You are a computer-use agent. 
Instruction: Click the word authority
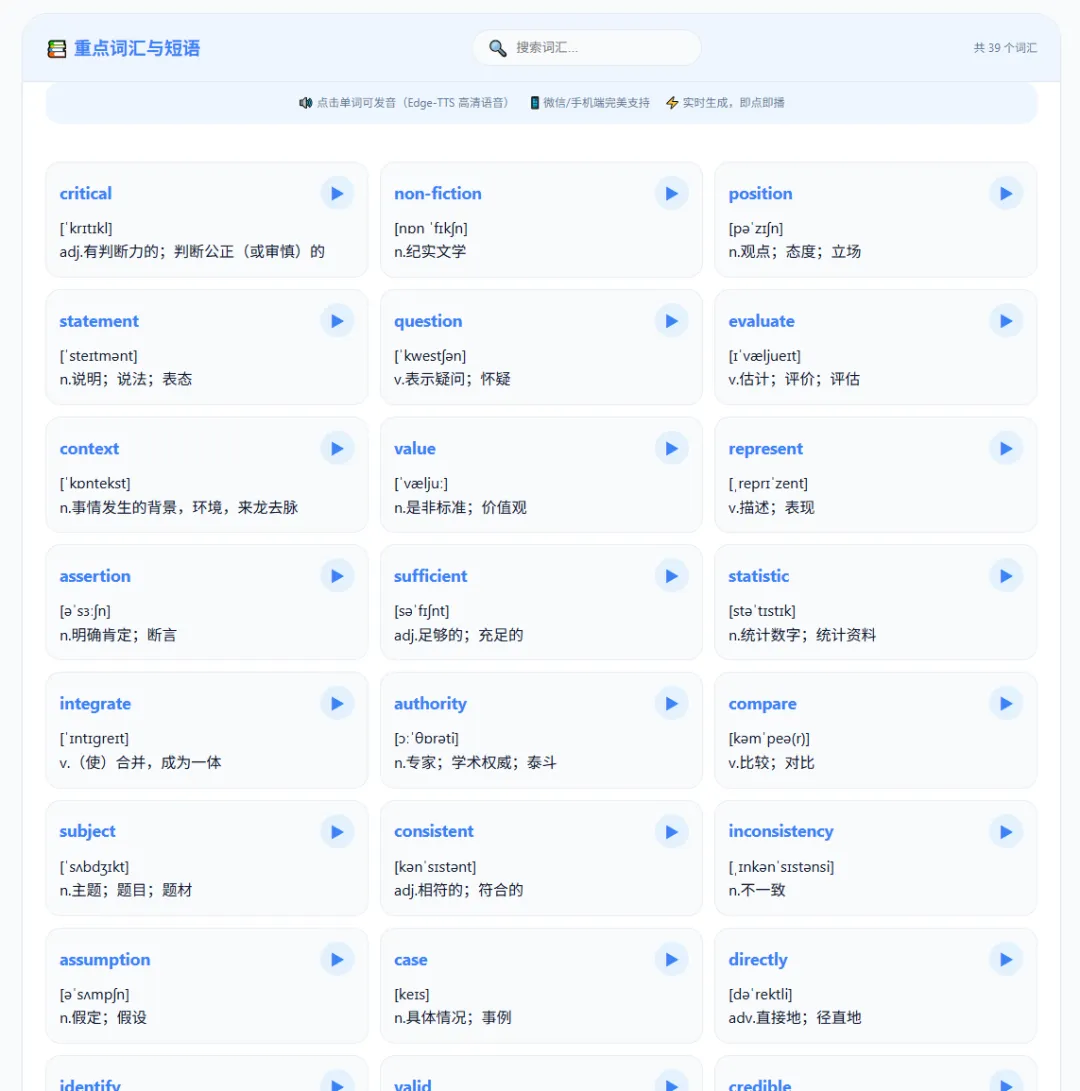pyautogui.click(x=430, y=704)
